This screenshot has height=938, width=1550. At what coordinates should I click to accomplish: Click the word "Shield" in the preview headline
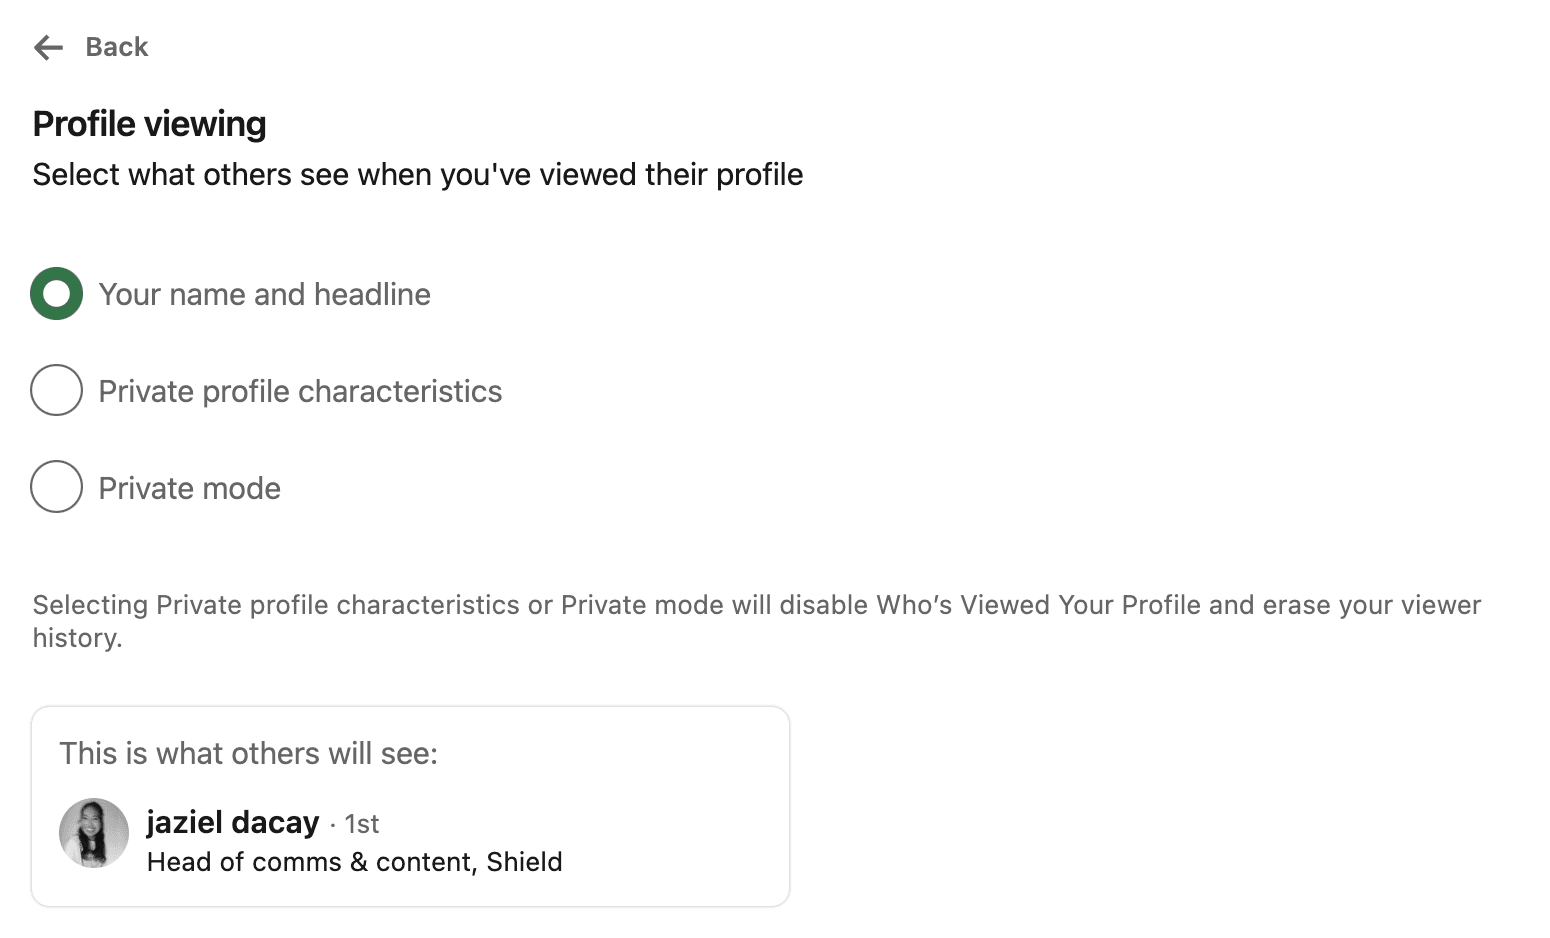[524, 862]
